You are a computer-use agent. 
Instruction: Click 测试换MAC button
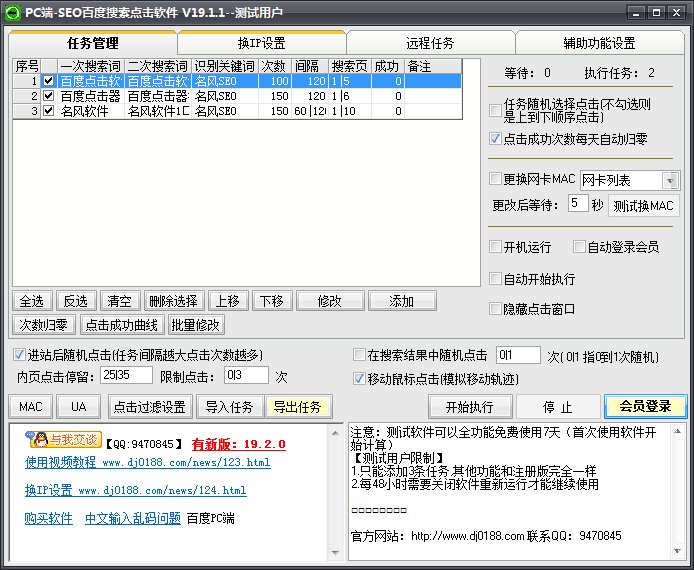tap(644, 205)
